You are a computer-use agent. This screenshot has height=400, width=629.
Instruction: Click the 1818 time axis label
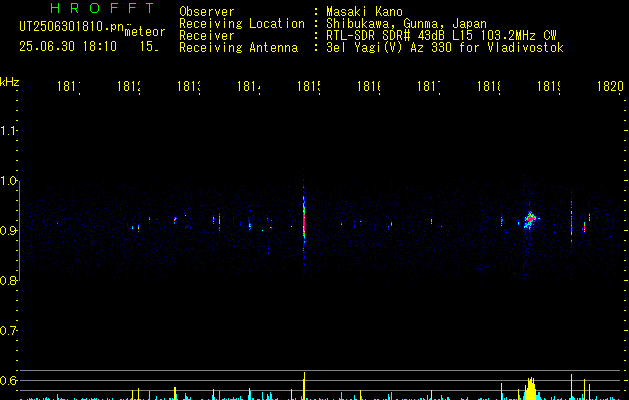[489, 86]
